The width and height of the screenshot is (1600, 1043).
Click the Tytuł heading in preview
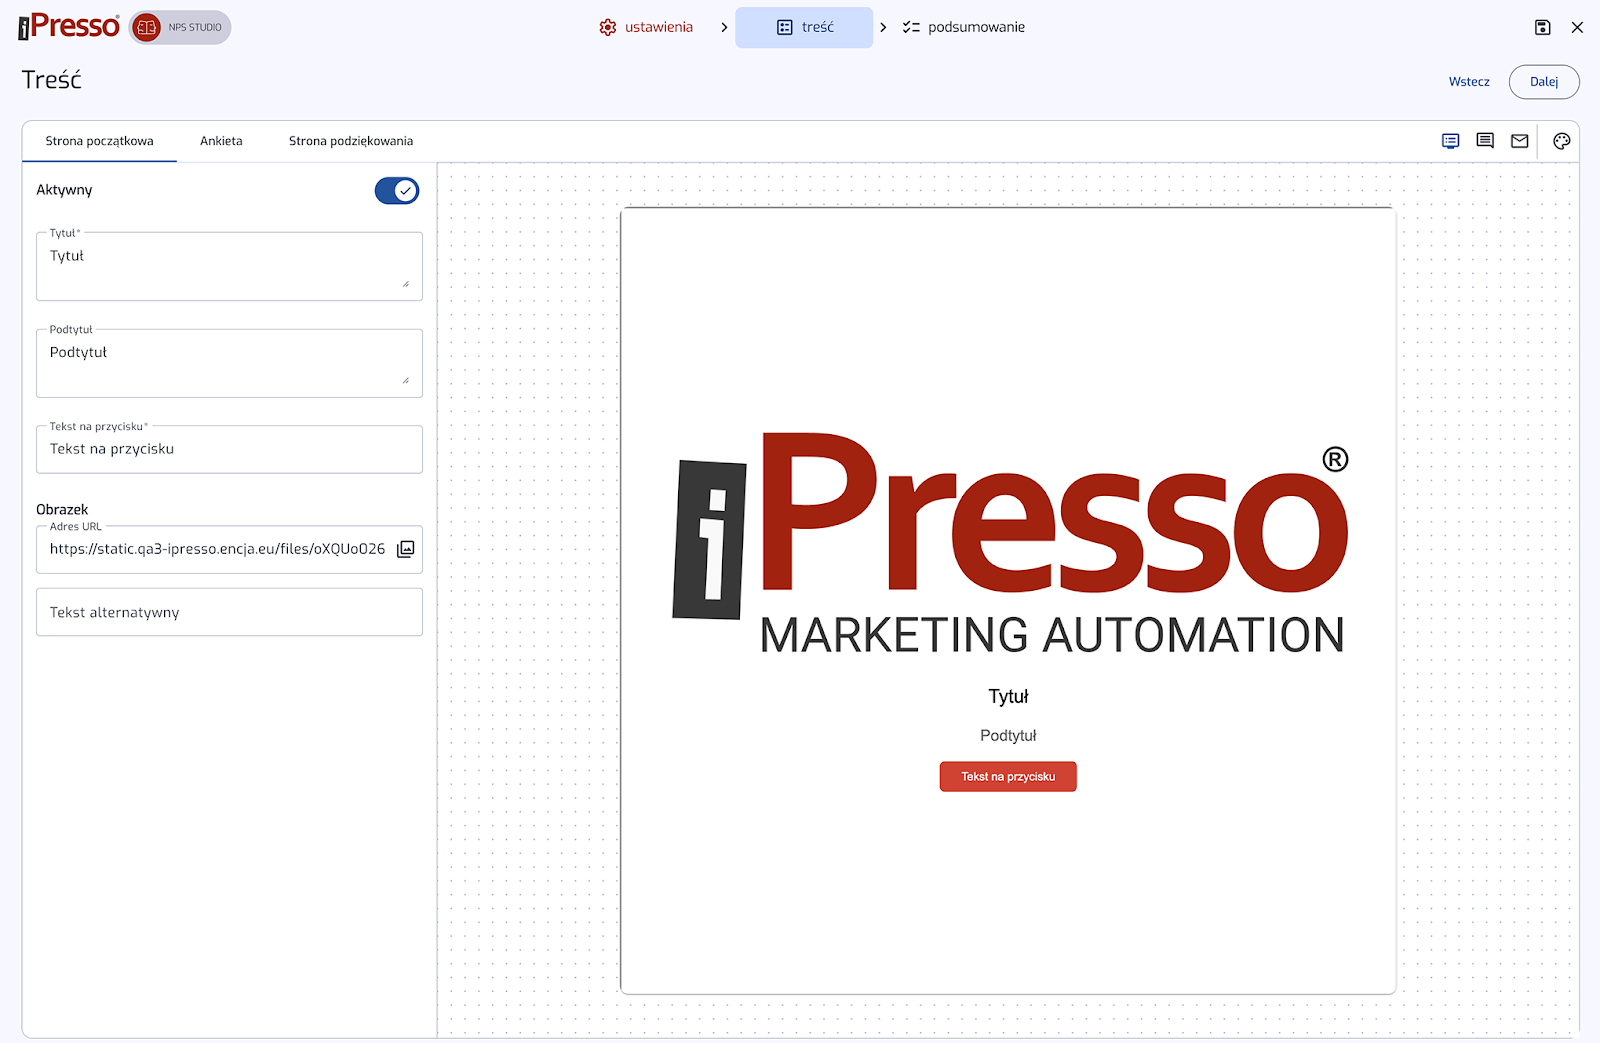pos(1008,696)
